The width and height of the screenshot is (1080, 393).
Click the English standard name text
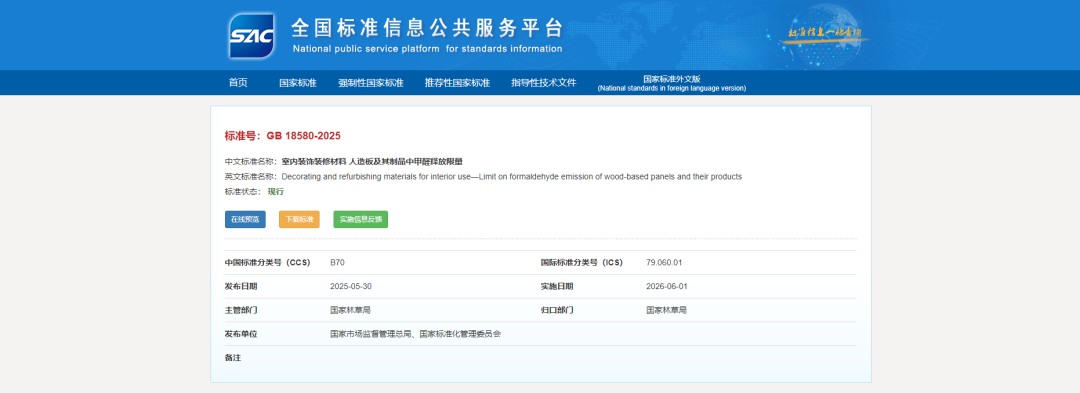tap(512, 177)
